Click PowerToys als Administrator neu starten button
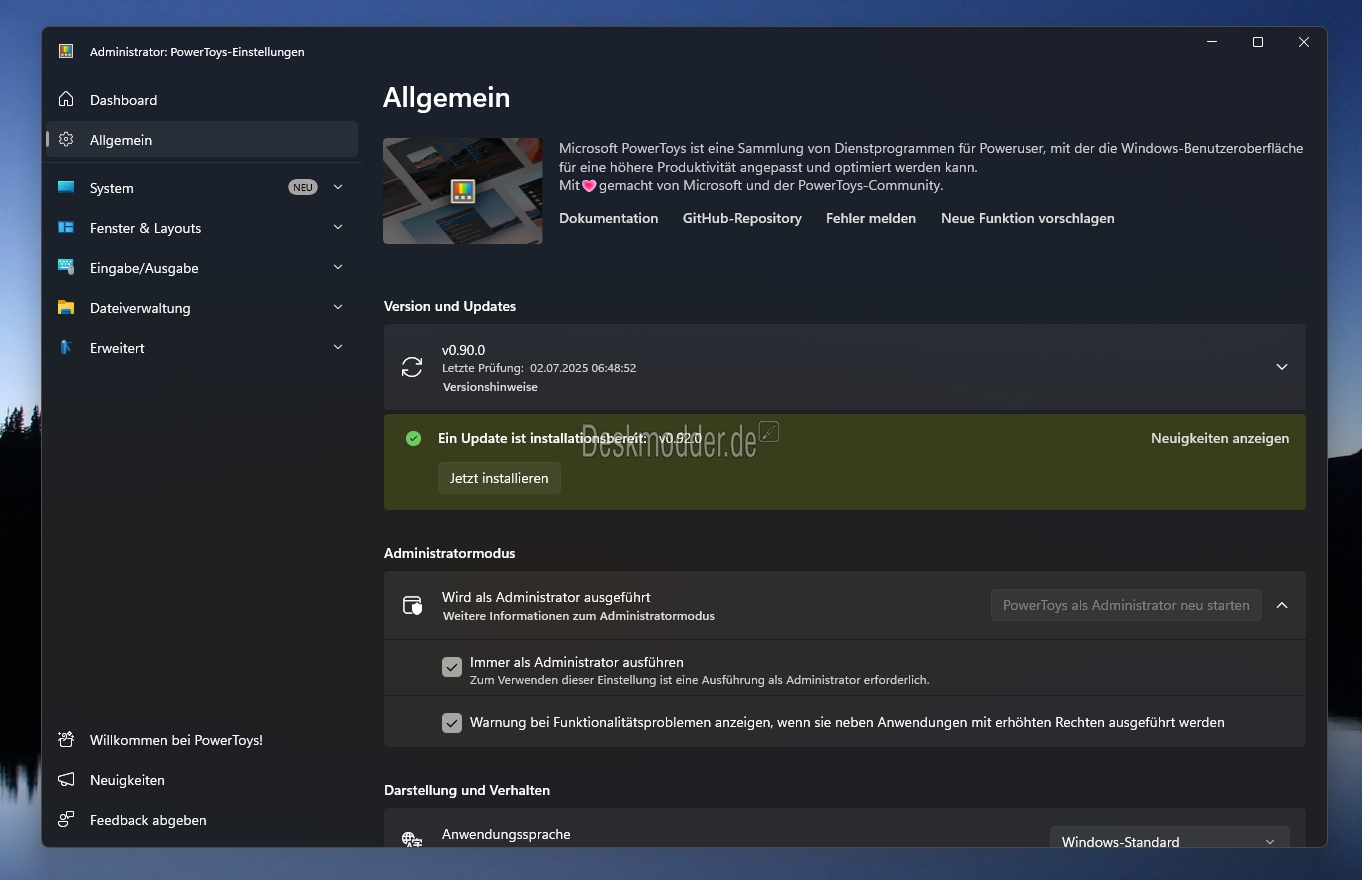The height and width of the screenshot is (880, 1362). [x=1126, y=605]
